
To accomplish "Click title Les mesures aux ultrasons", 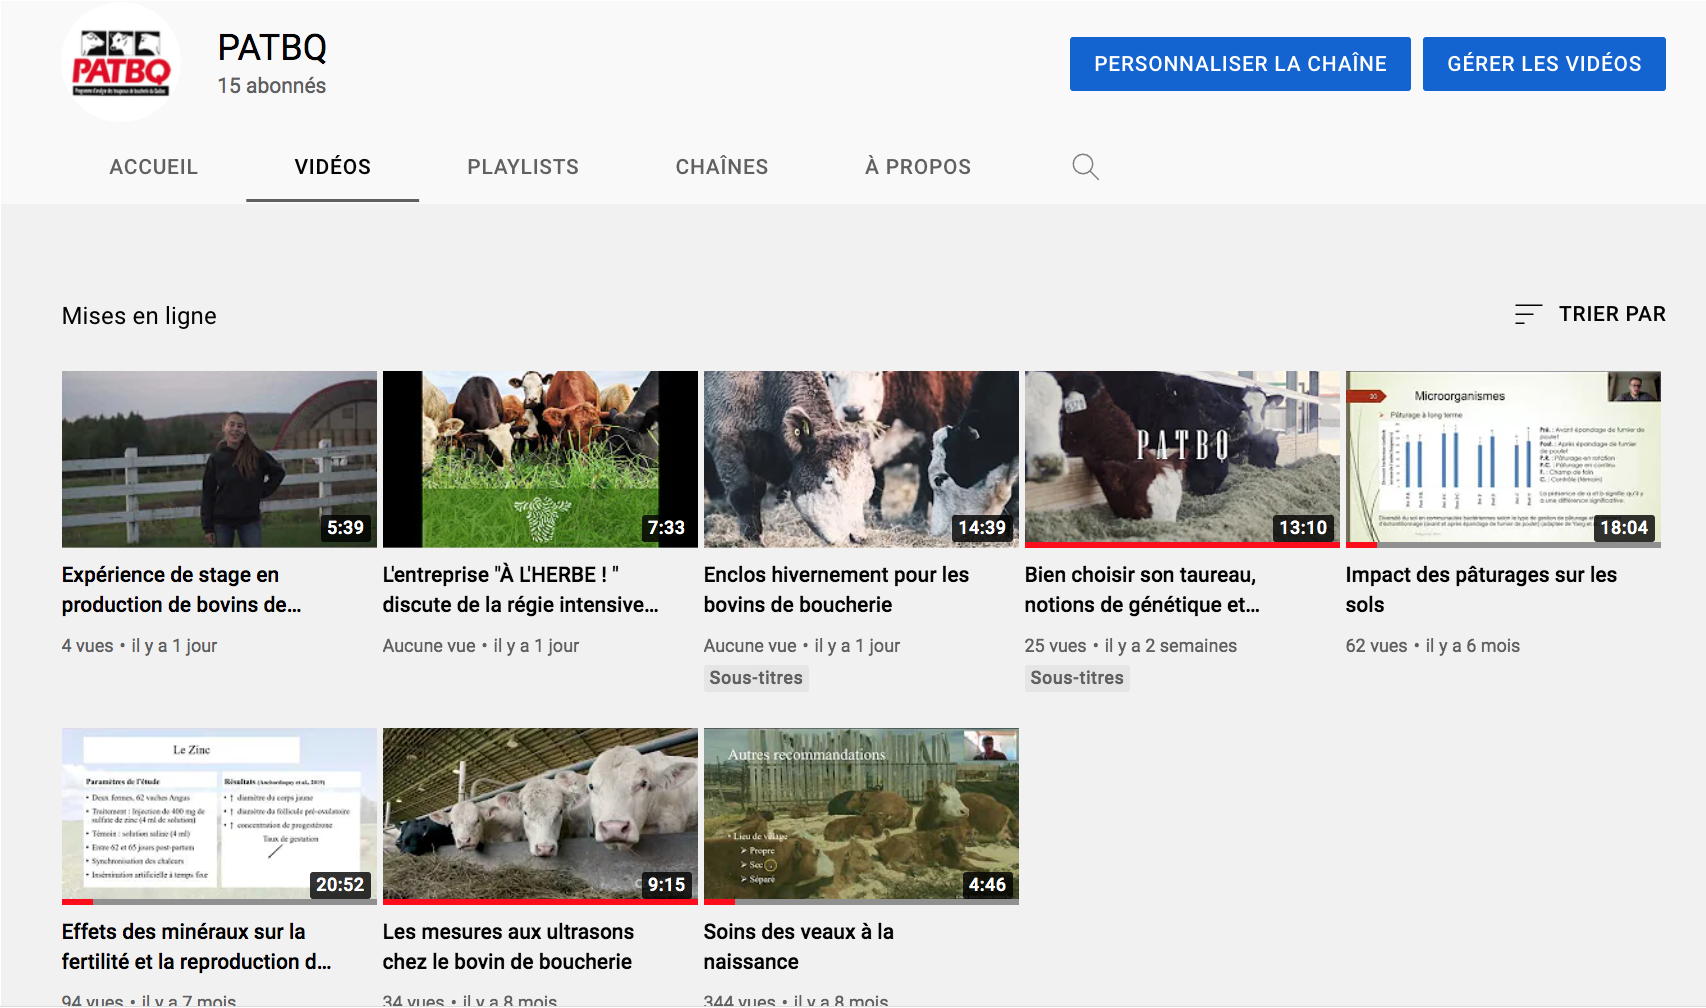I will pyautogui.click(x=508, y=947).
